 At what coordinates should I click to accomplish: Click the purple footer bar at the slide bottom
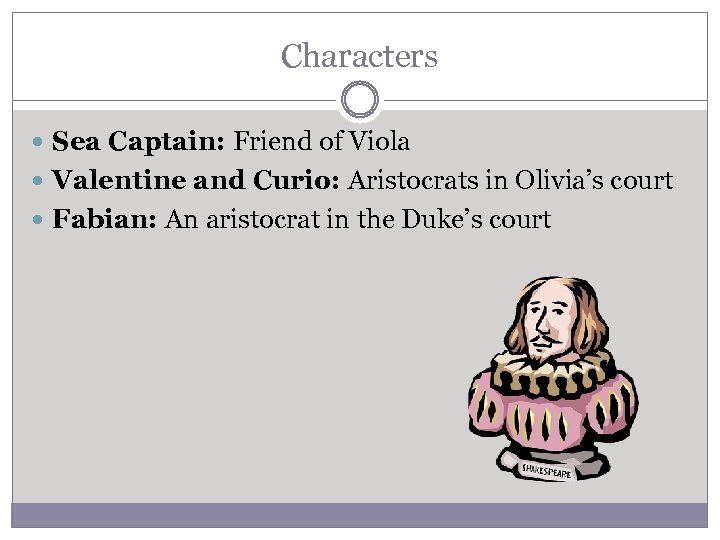click(x=359, y=514)
